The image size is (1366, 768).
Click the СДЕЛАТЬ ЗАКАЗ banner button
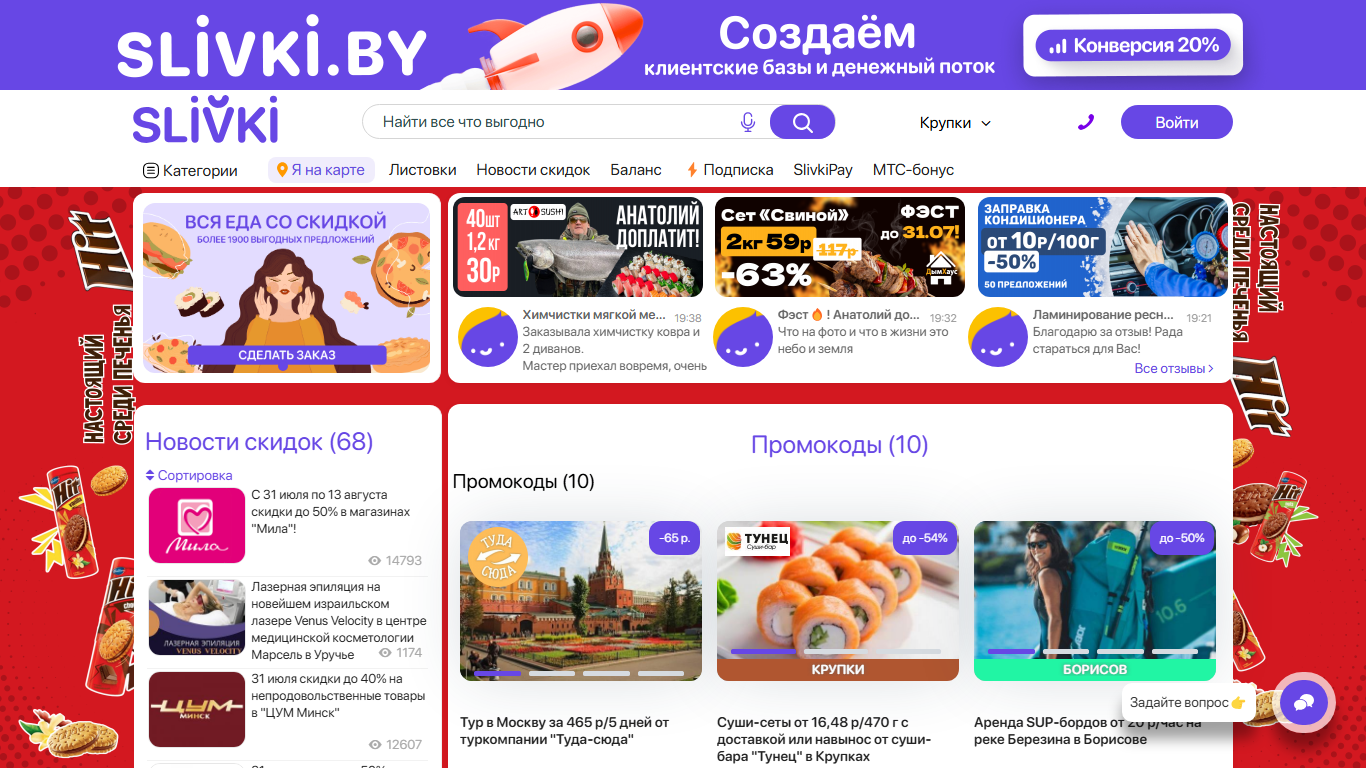click(287, 355)
